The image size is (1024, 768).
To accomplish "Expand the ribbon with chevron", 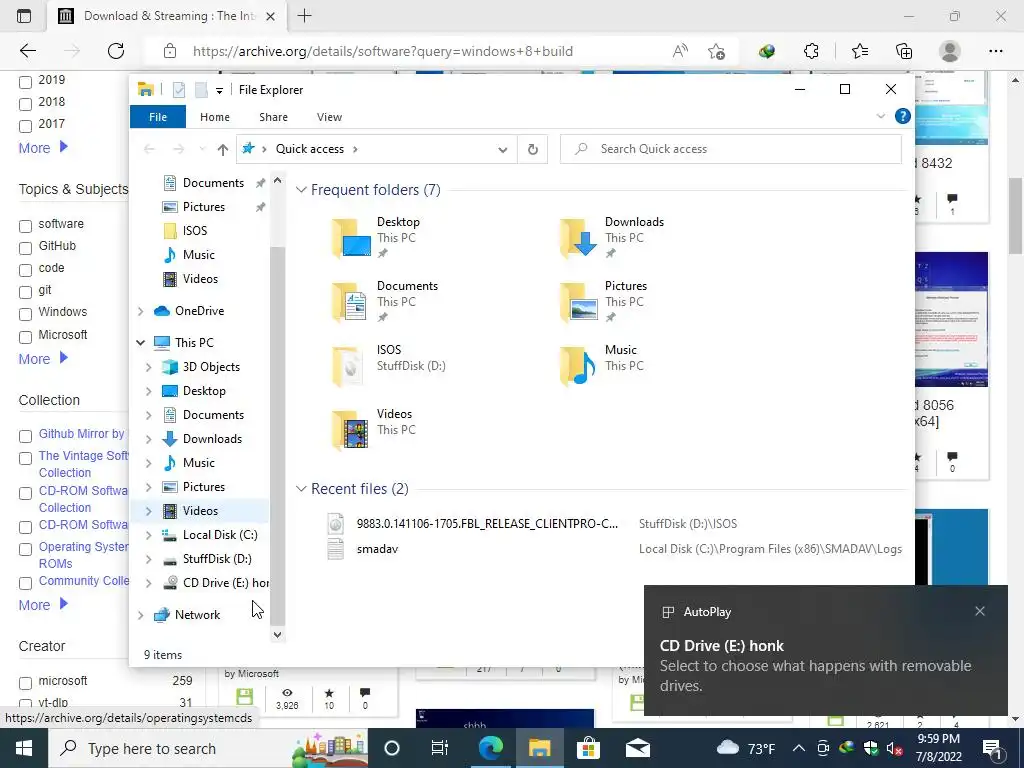I will click(x=880, y=116).
